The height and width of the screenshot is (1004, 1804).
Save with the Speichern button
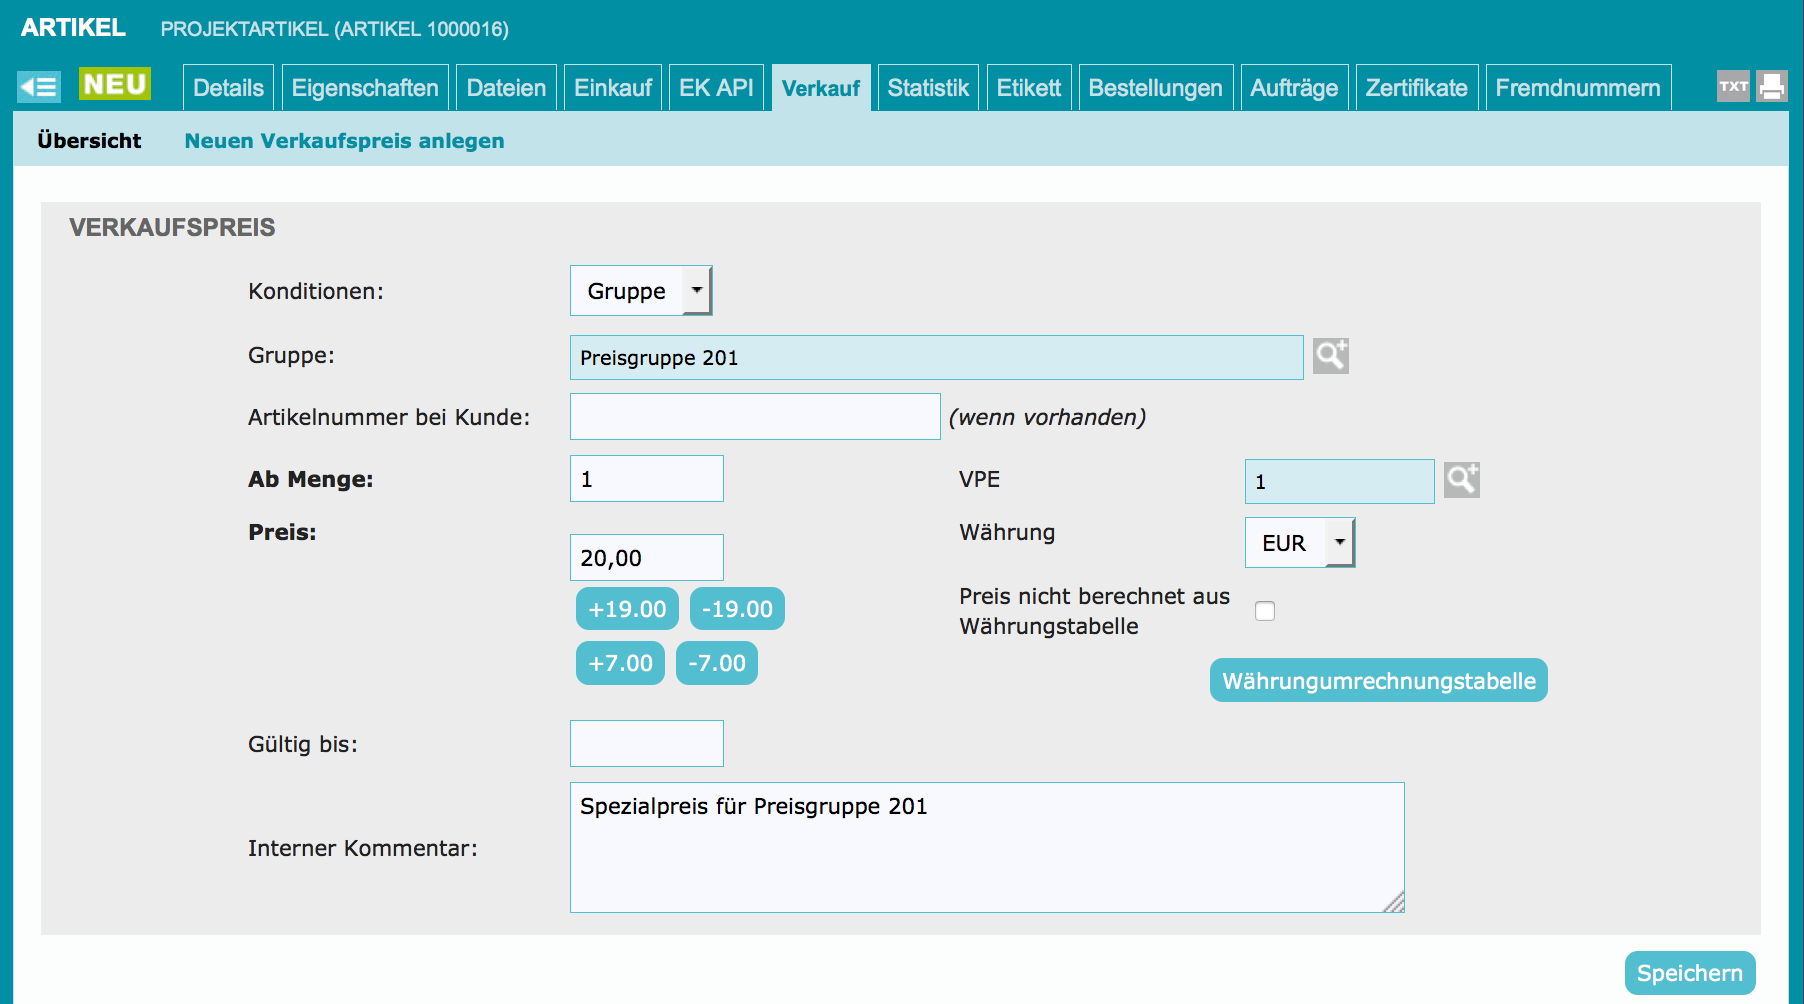tap(1689, 973)
